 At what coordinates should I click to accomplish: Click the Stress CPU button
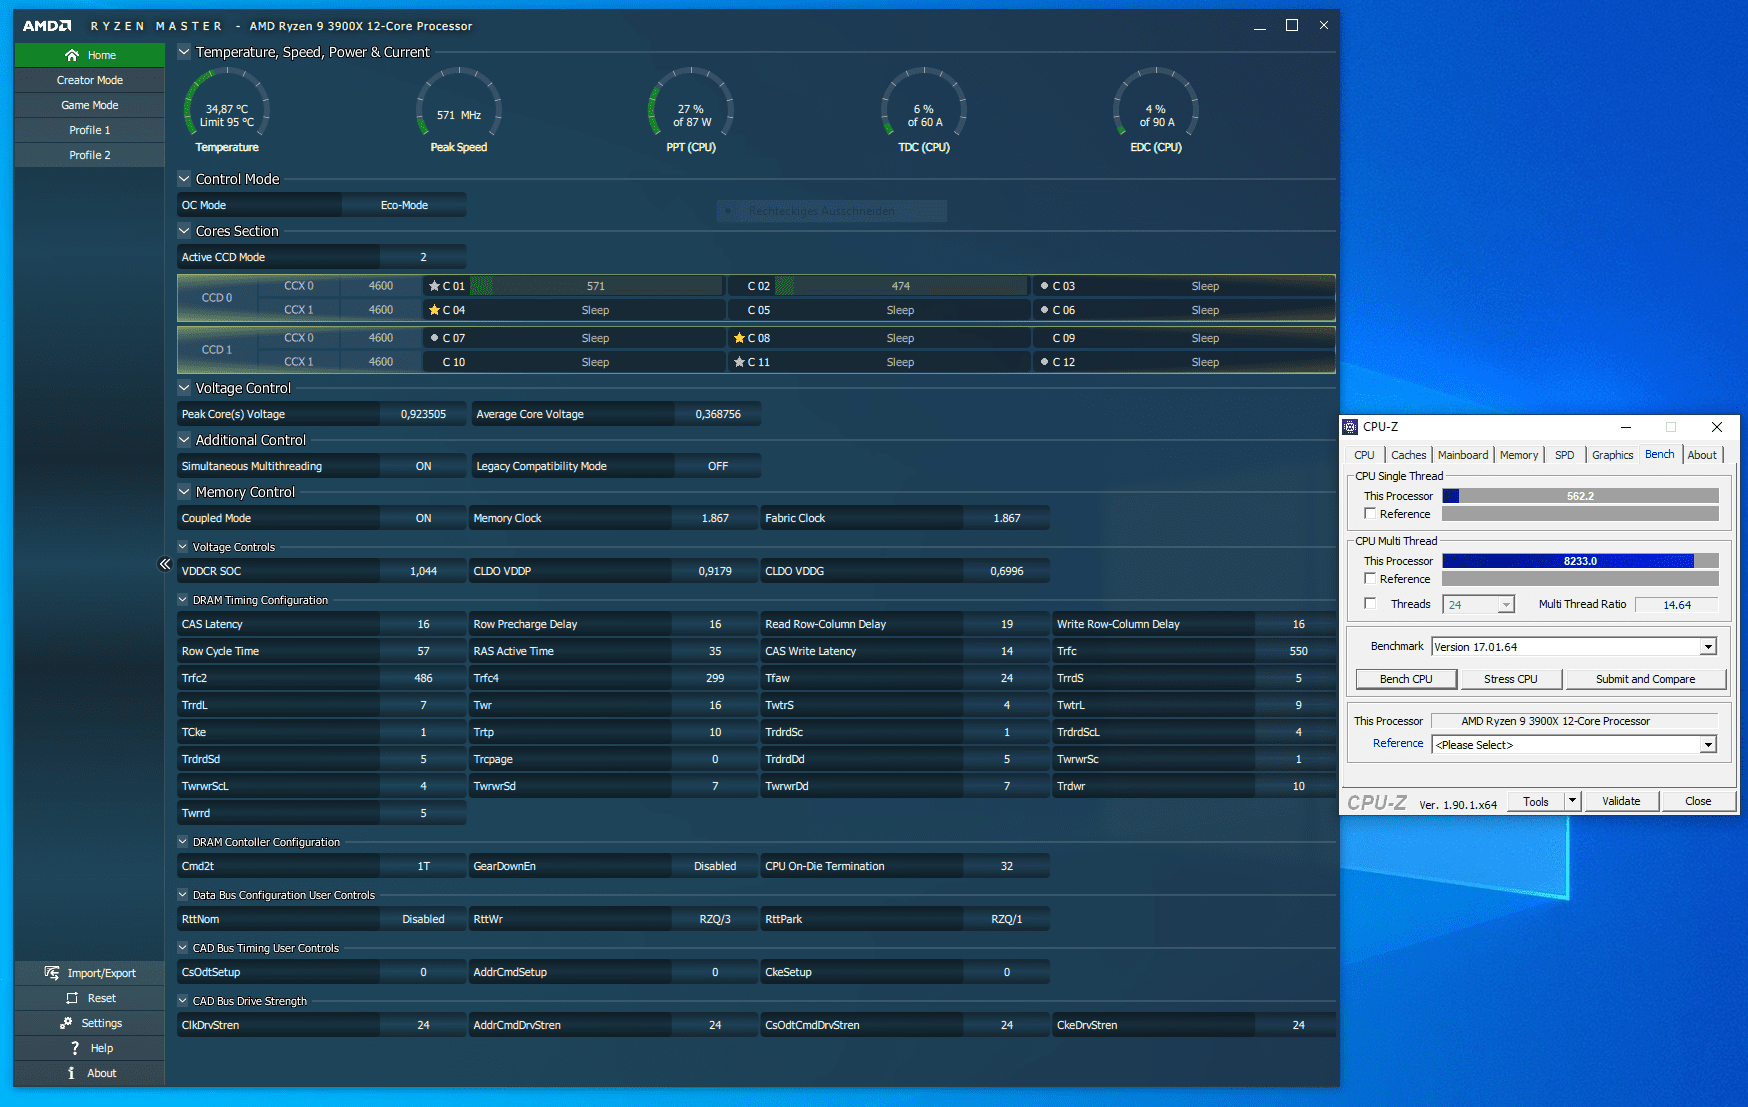pos(1511,679)
